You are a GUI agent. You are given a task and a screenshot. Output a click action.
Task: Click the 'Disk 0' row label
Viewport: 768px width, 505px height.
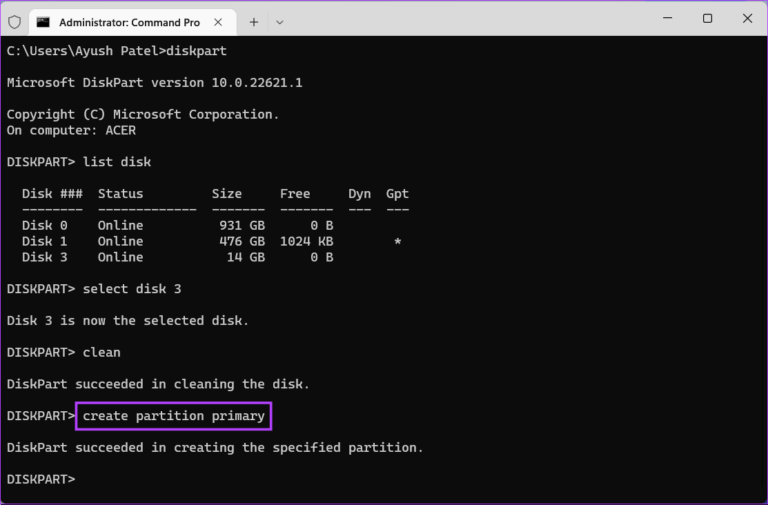[x=45, y=225]
